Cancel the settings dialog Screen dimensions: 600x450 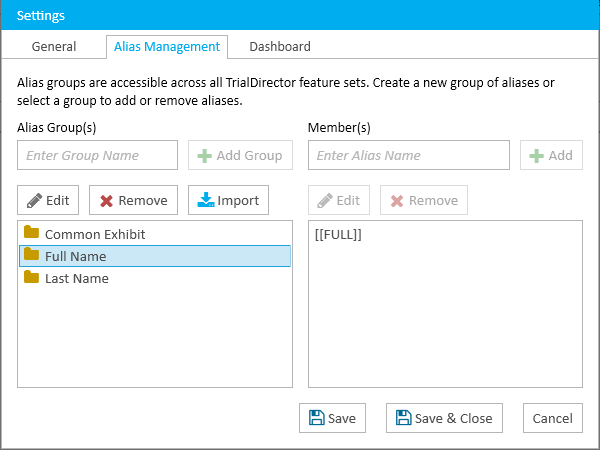(x=553, y=418)
